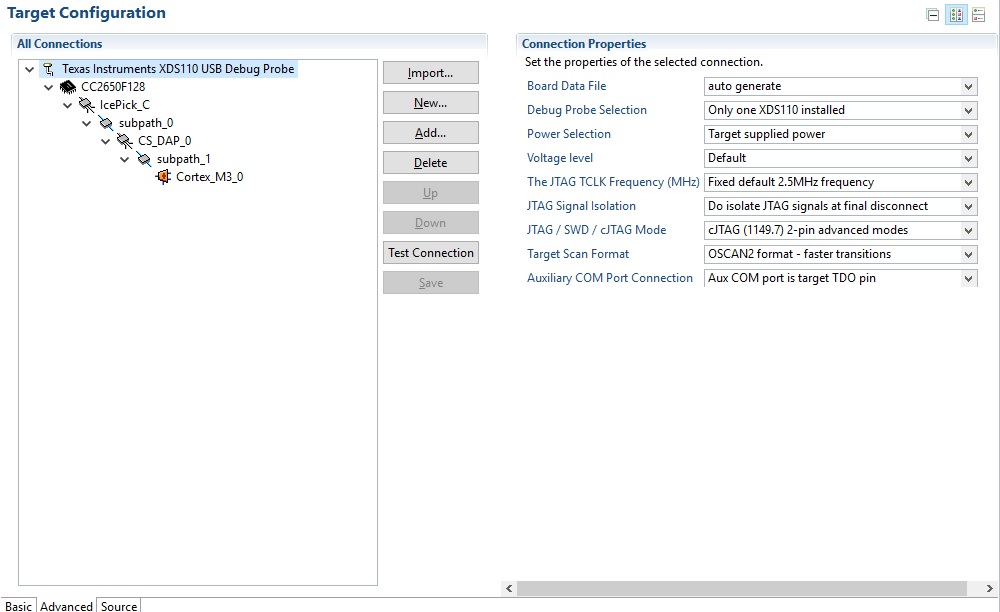The width and height of the screenshot is (1000, 612).
Task: Collapse the Texas Instruments XDS110 probe node
Action: point(29,69)
